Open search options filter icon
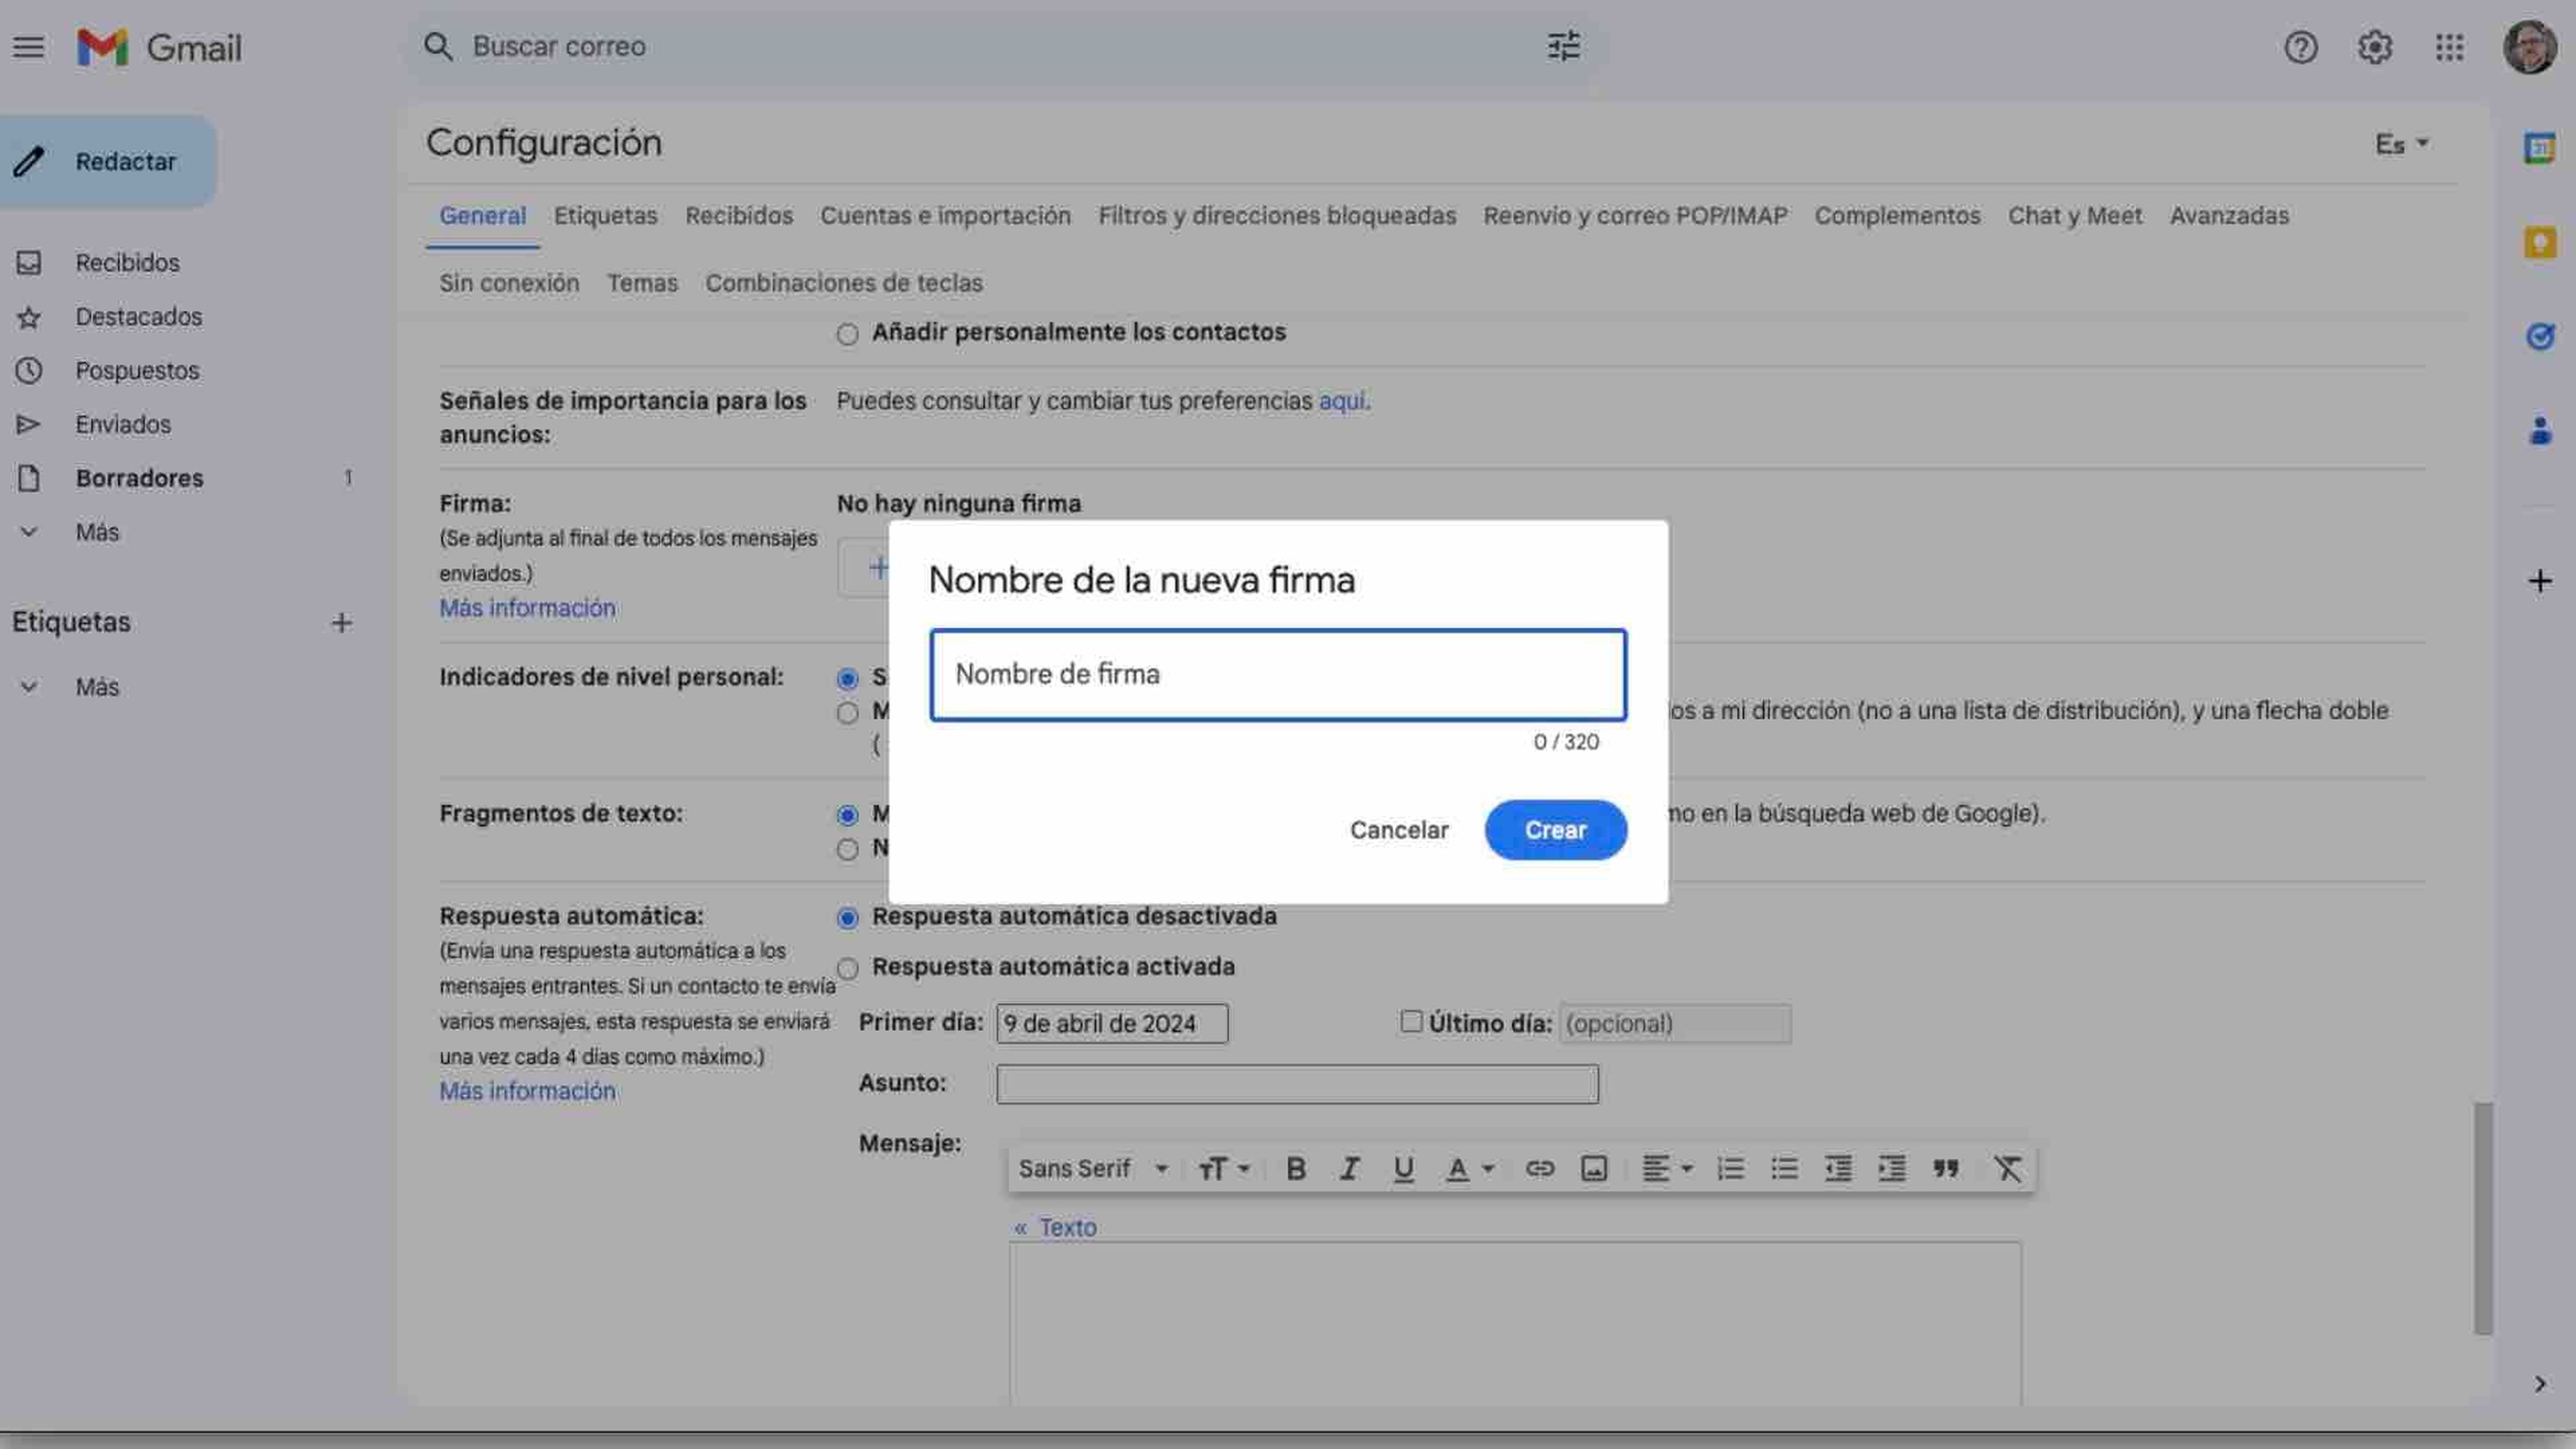Viewport: 2576px width, 1449px height. [x=1563, y=47]
